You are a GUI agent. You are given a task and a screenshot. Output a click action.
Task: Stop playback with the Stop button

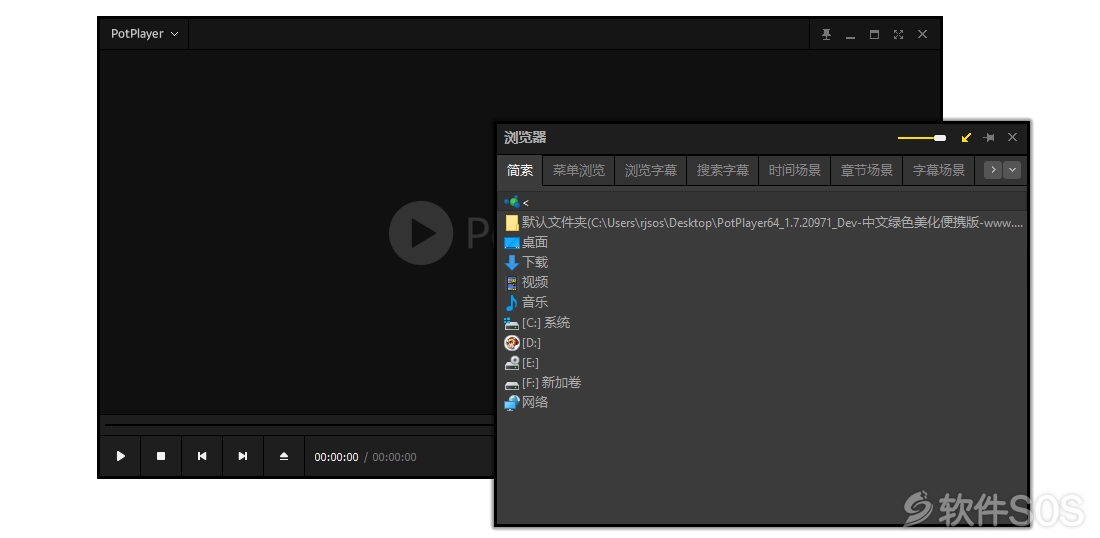click(161, 456)
